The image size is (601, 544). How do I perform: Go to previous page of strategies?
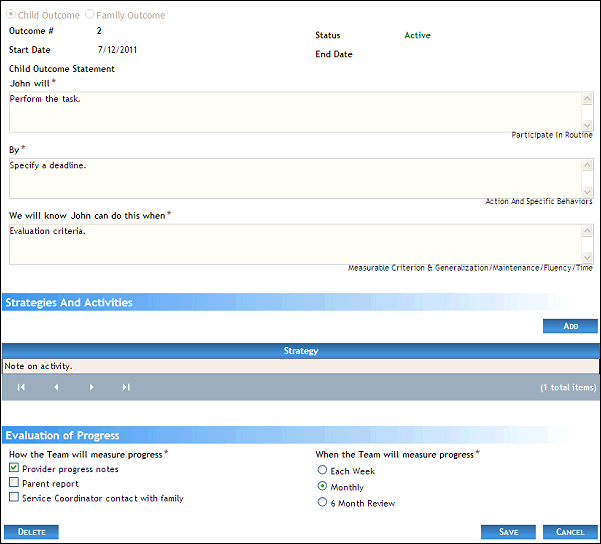(x=56, y=387)
